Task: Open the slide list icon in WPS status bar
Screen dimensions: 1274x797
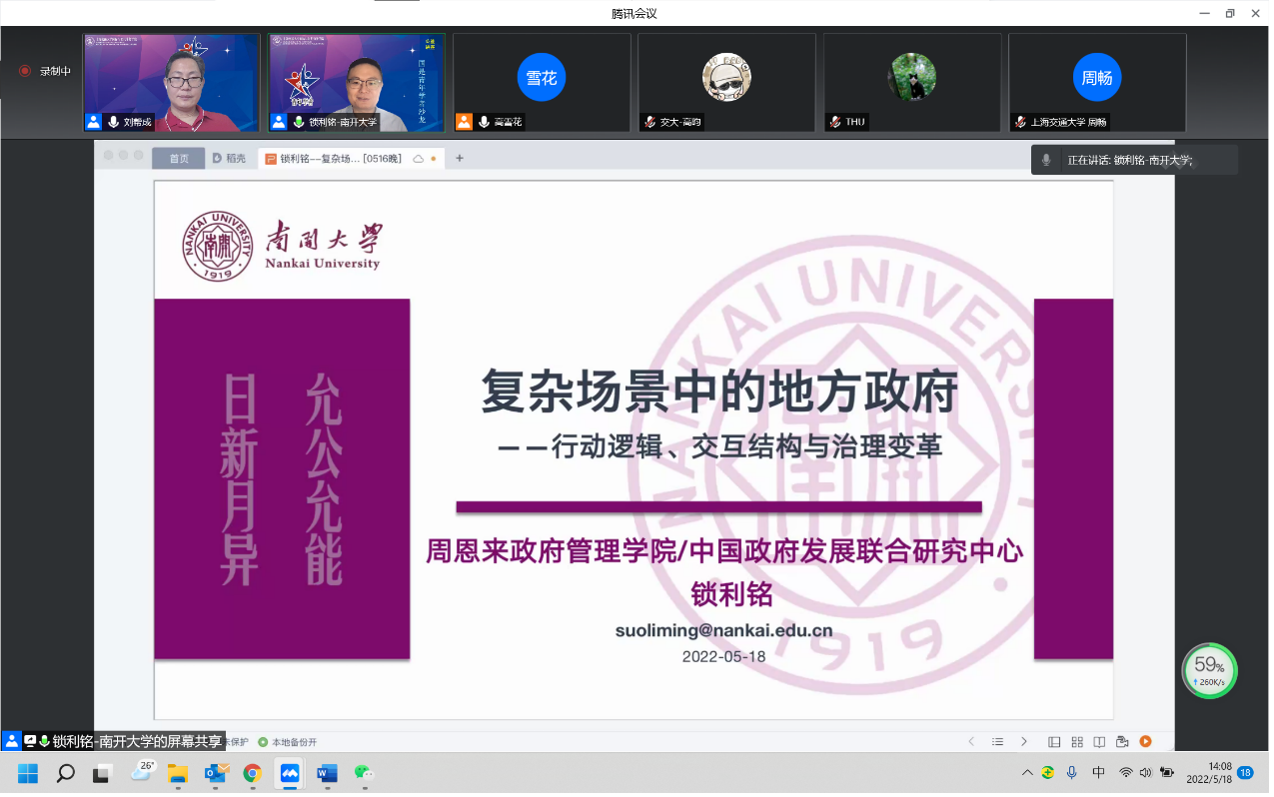Action: coord(997,742)
